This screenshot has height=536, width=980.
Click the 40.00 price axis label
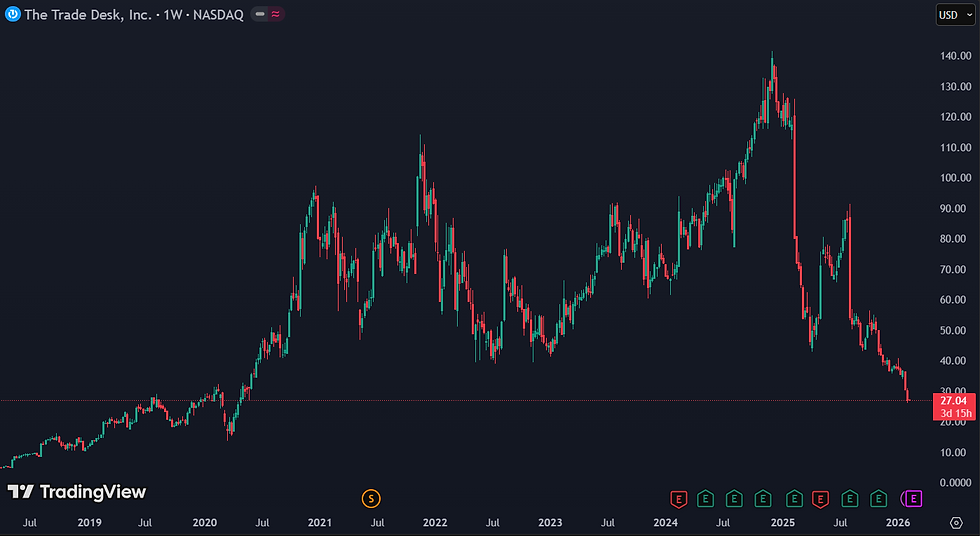pos(953,360)
